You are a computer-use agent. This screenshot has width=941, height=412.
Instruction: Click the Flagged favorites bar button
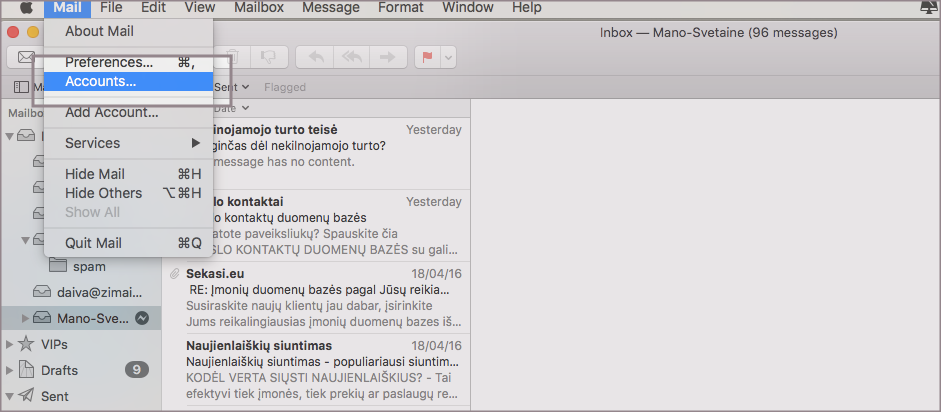pos(285,87)
